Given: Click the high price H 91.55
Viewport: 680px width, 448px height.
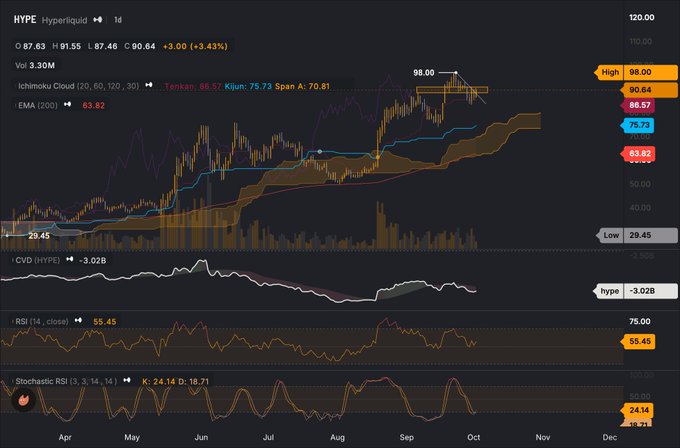Looking at the screenshot, I should tap(66, 46).
